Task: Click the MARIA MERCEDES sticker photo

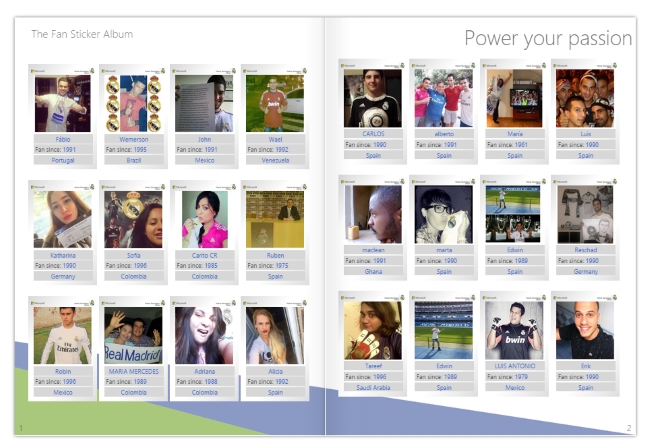Action: 133,334
